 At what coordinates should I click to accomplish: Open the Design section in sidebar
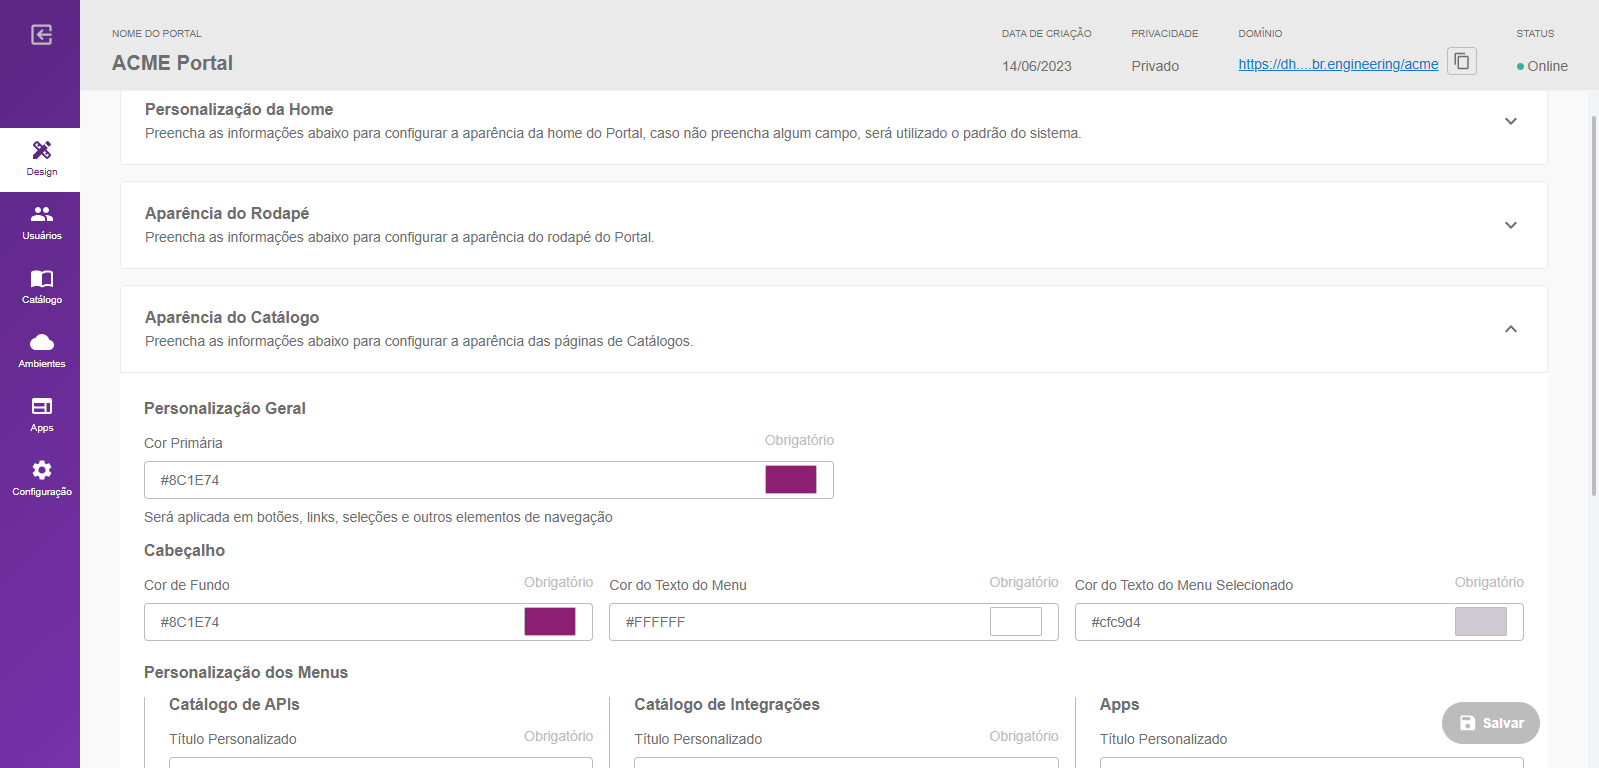tap(41, 158)
